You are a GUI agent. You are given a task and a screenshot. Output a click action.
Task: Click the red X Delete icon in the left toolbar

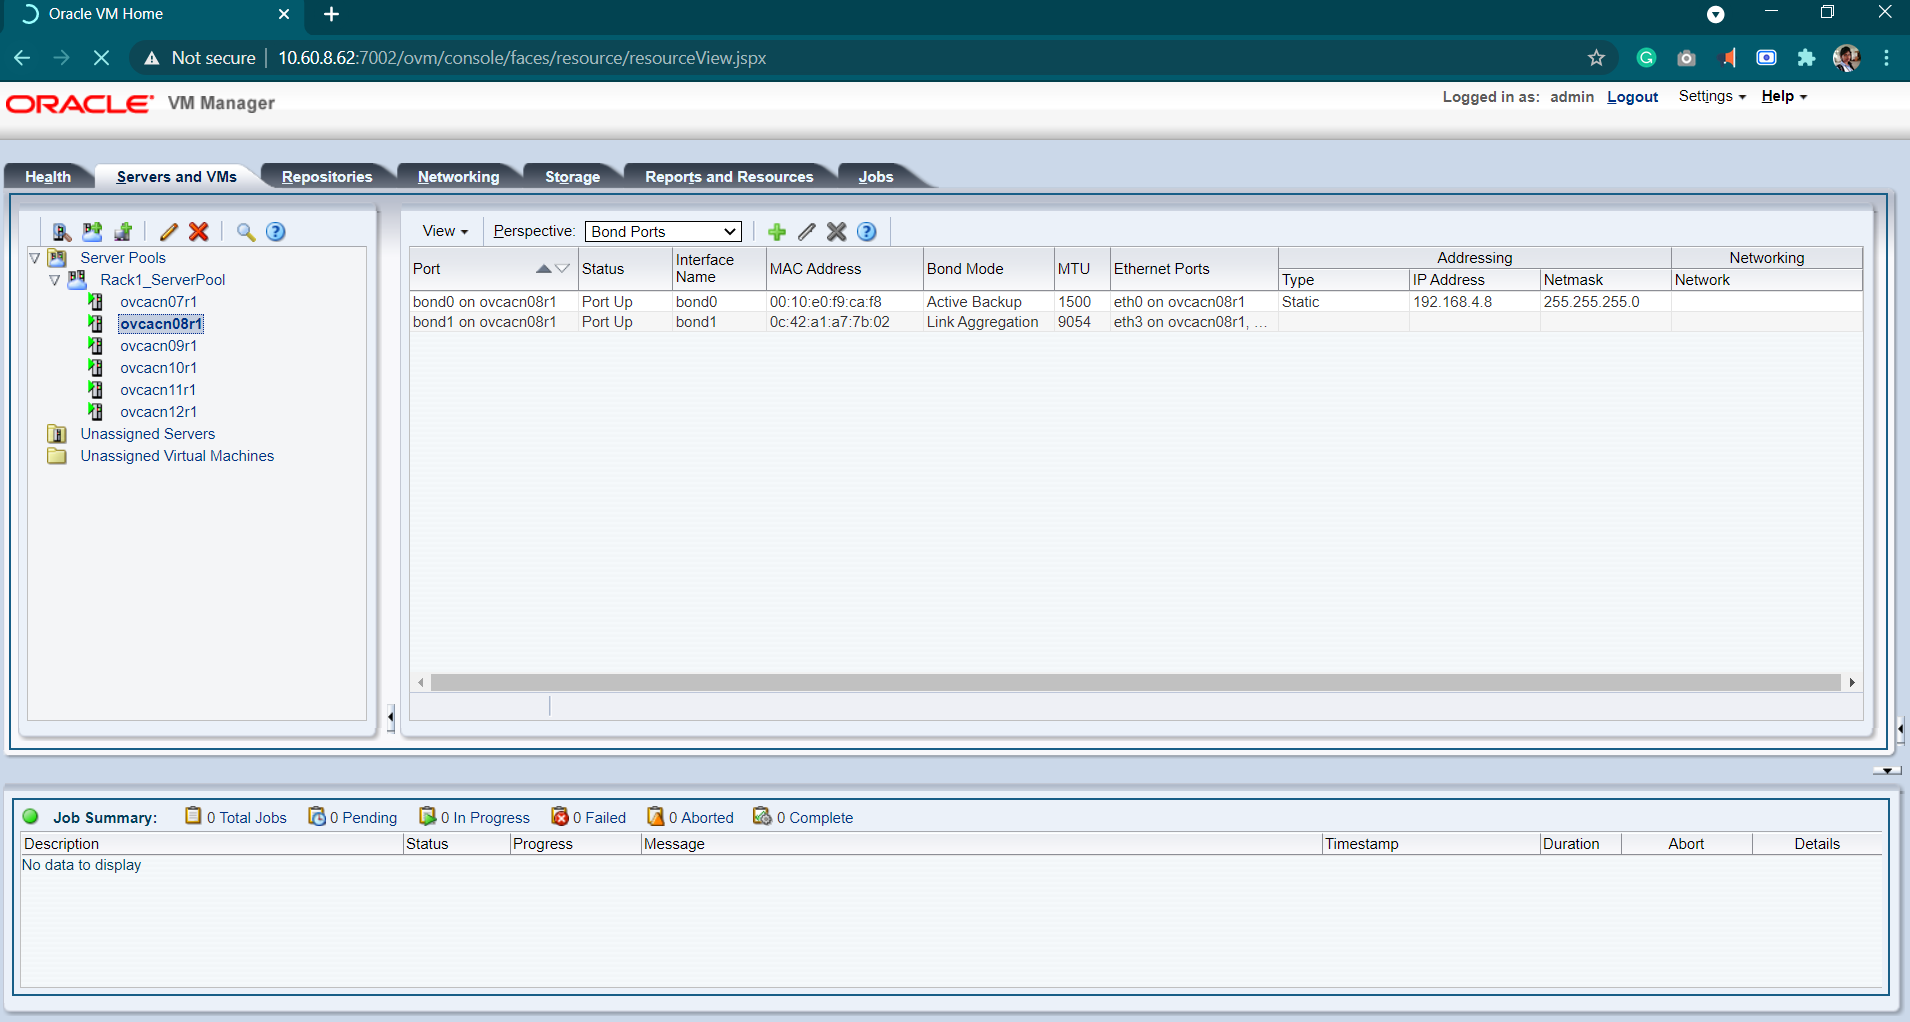pyautogui.click(x=199, y=232)
